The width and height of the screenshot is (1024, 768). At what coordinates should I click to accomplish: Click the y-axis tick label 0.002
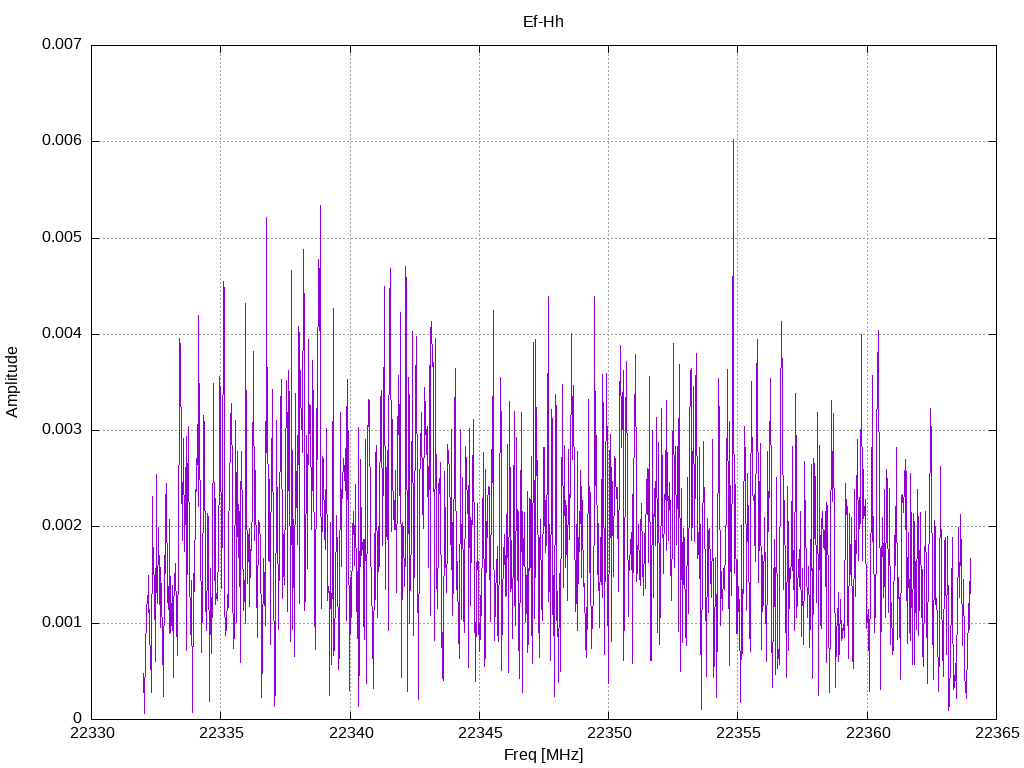click(62, 526)
